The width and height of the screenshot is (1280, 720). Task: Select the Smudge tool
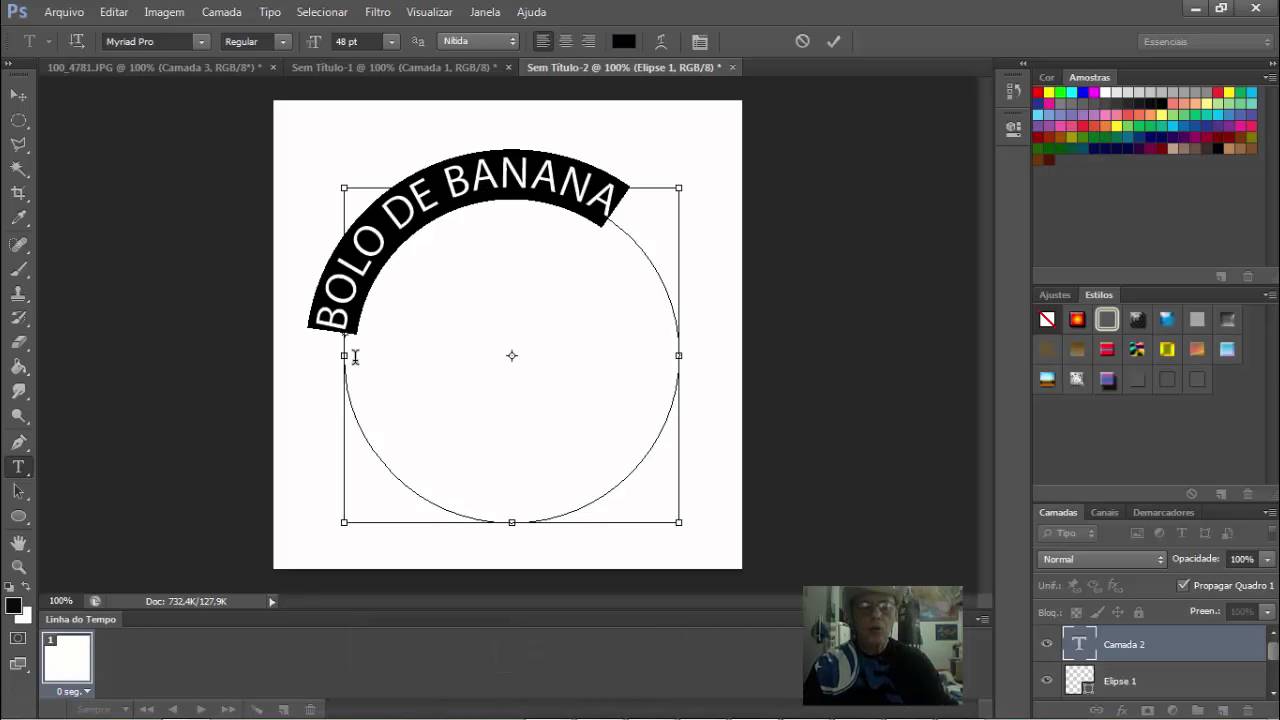18,392
